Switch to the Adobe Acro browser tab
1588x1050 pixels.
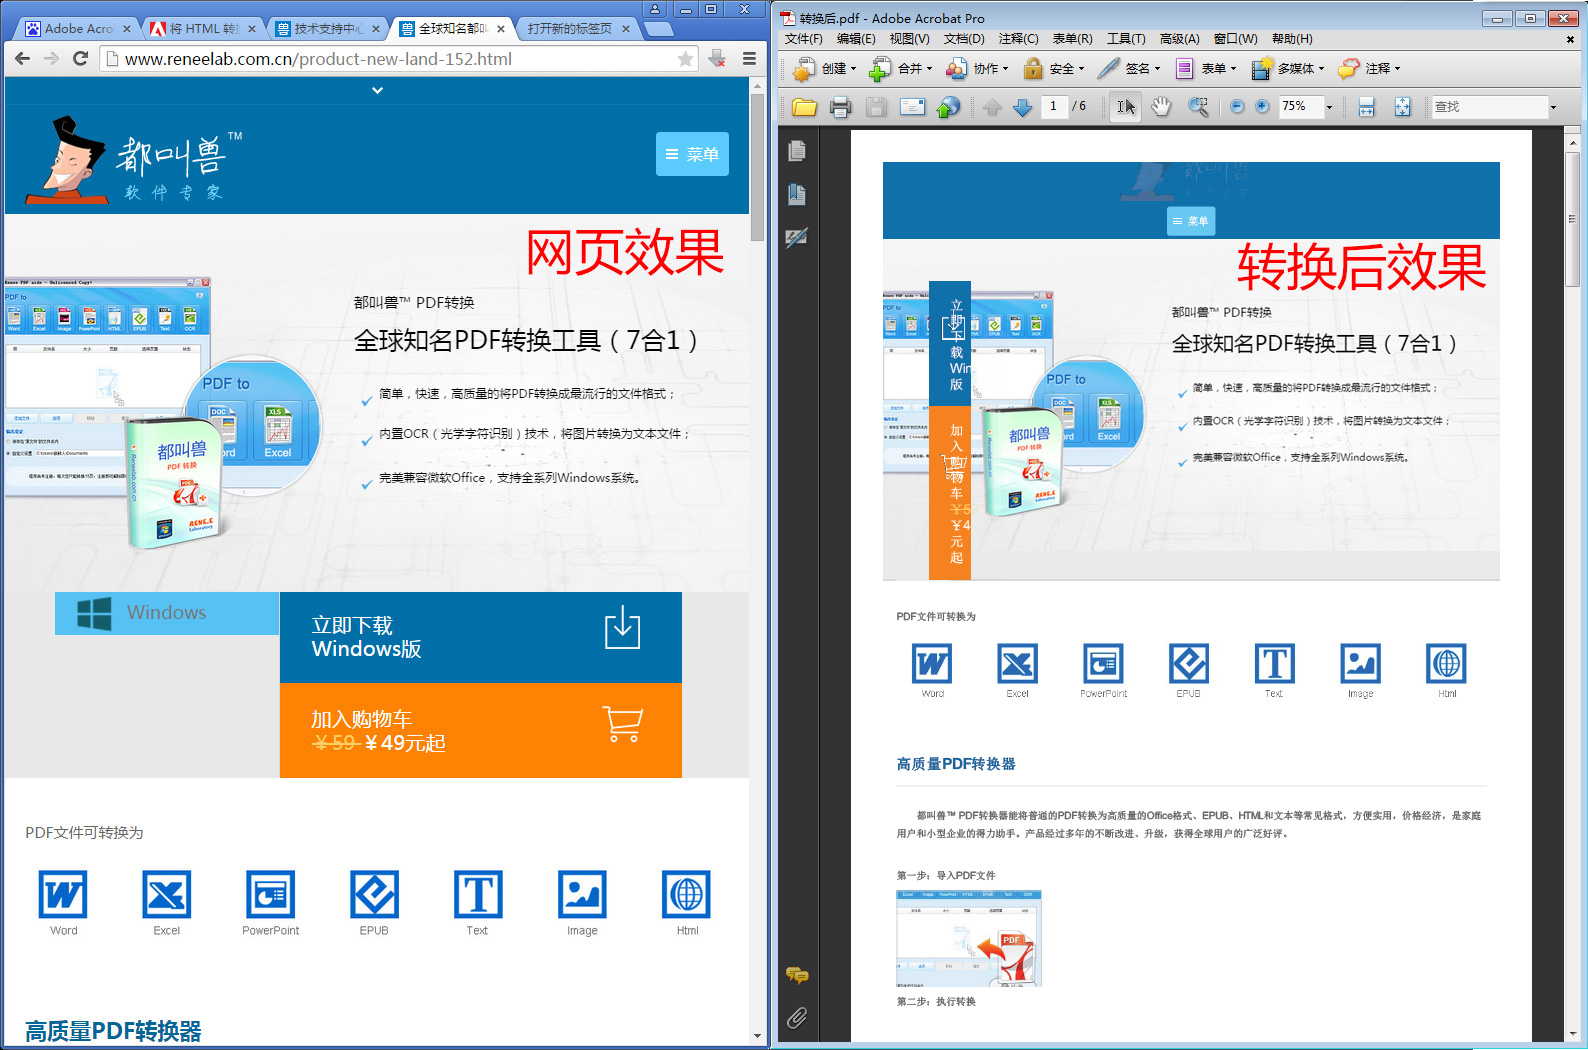[77, 28]
